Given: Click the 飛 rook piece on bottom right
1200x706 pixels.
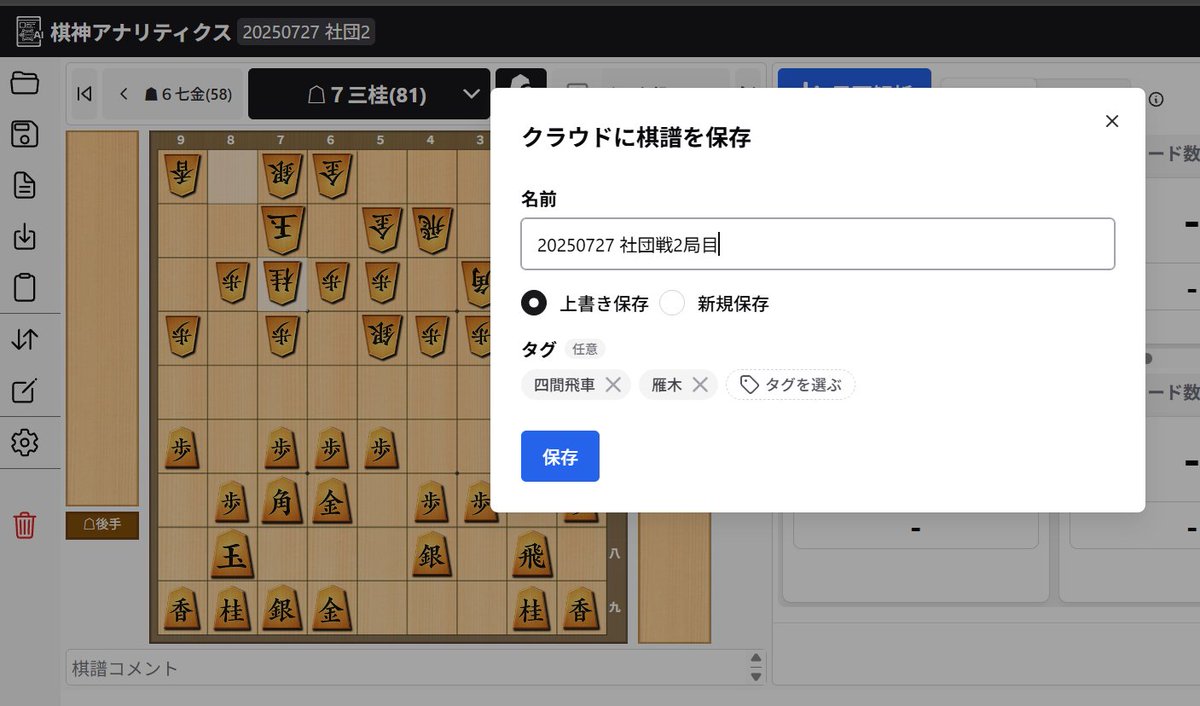Looking at the screenshot, I should [x=530, y=556].
